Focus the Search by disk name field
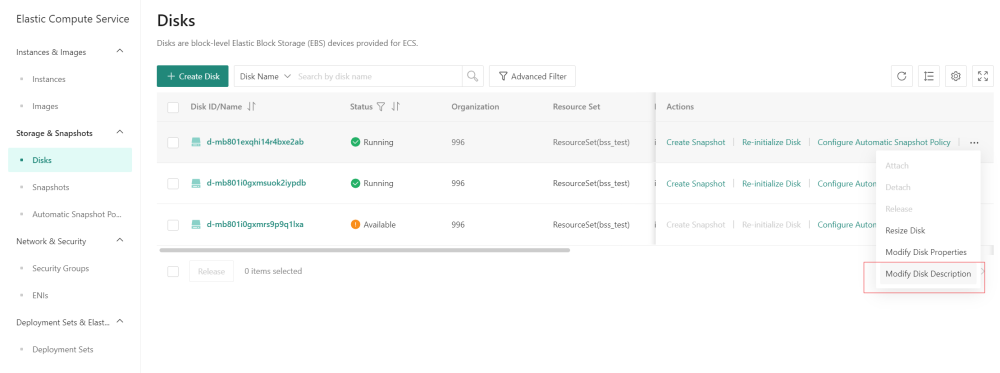Image resolution: width=1000 pixels, height=373 pixels. 379,76
